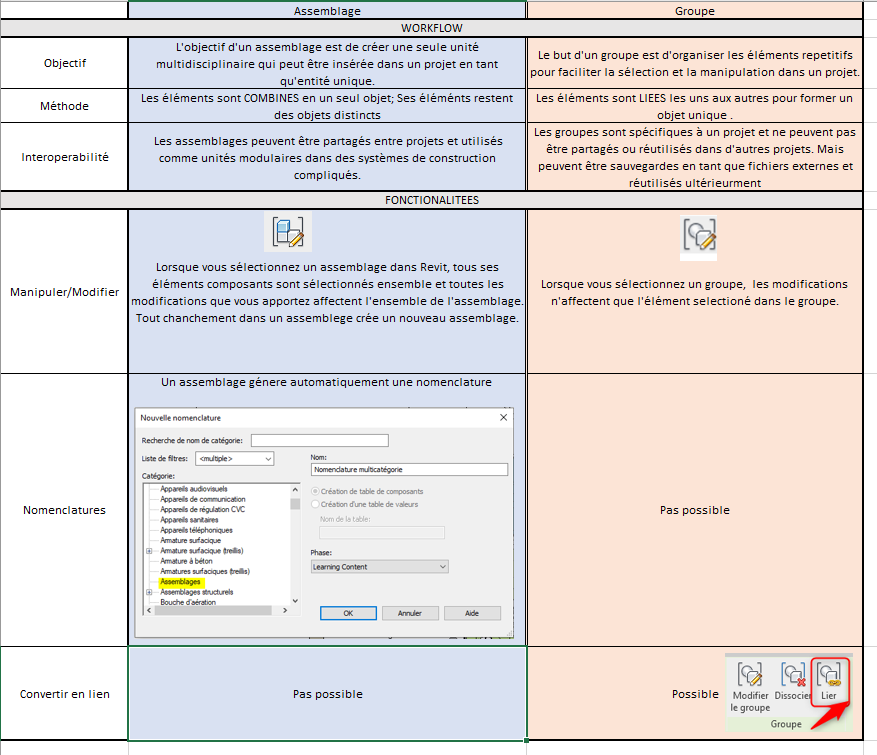877x755 pixels.
Task: Open the Liste de filtres dropdown
Action: 235,458
